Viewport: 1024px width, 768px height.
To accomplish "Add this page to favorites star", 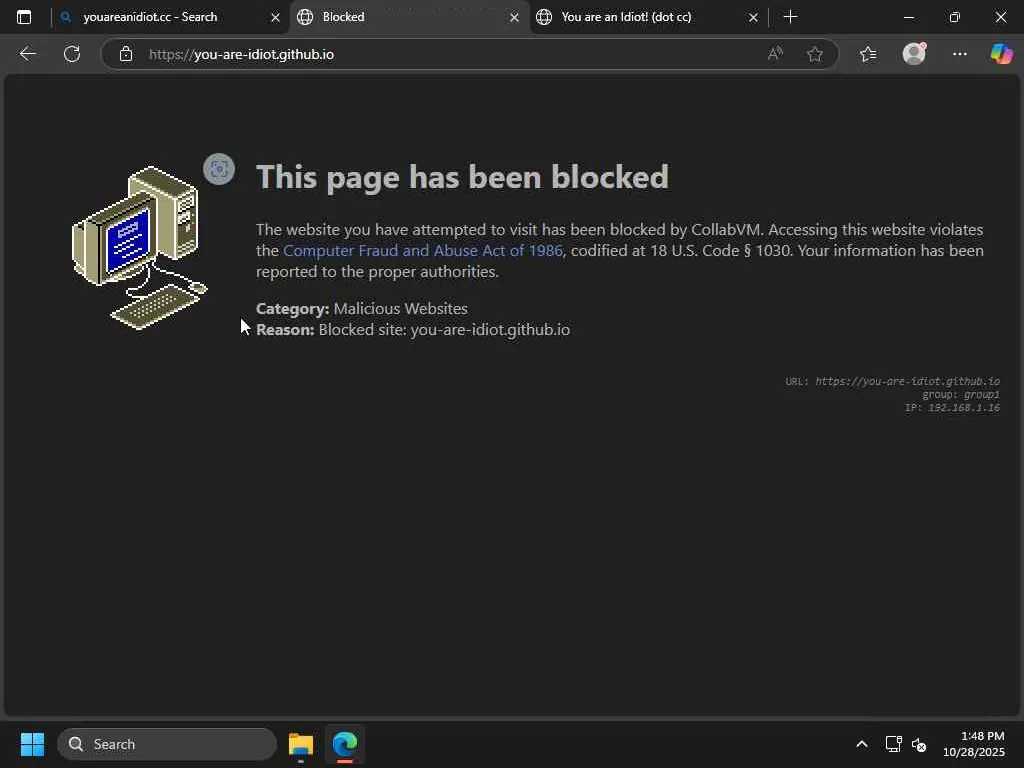I will [x=814, y=54].
